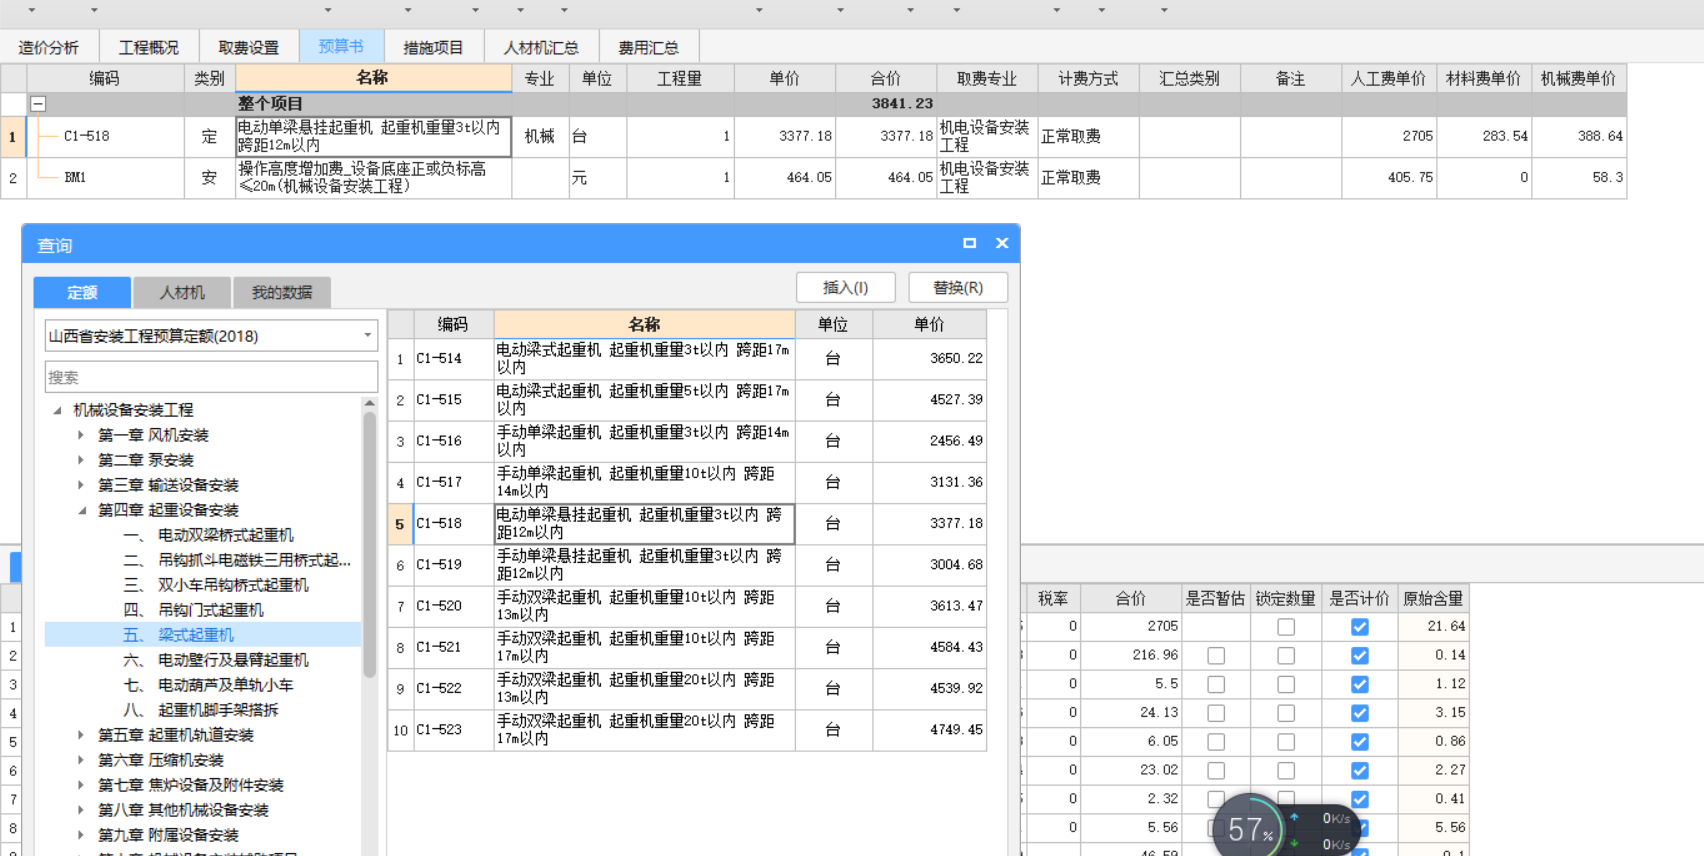The width and height of the screenshot is (1704, 856).
Task: Select quota row C1-514
Action: [687, 359]
